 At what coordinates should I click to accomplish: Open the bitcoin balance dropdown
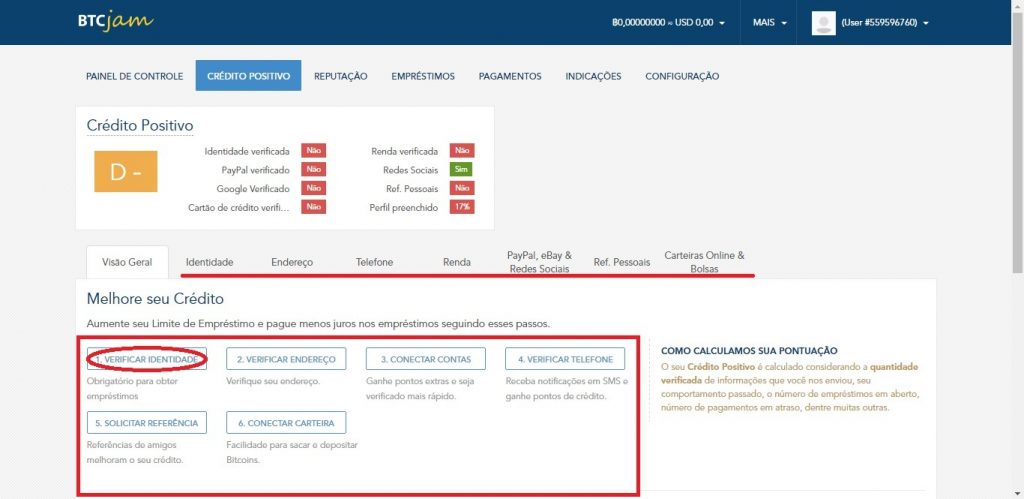(668, 22)
